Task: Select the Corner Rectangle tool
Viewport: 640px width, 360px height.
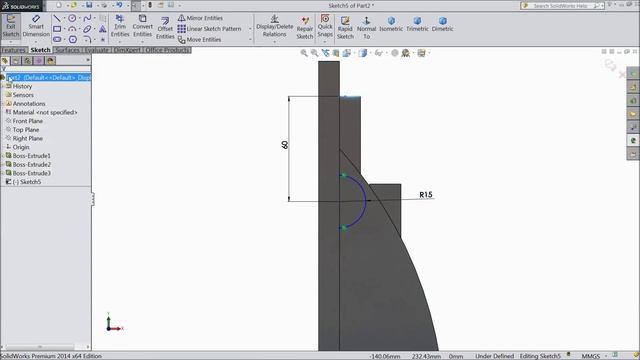Action: coord(57,29)
